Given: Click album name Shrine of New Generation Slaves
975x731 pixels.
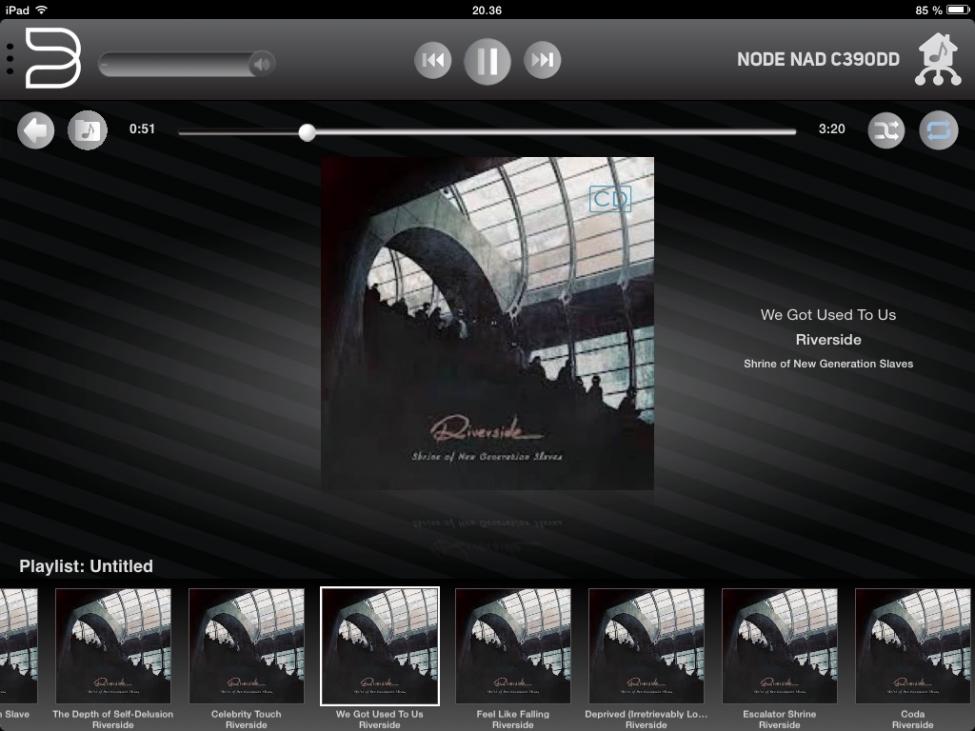Looking at the screenshot, I should [x=828, y=364].
